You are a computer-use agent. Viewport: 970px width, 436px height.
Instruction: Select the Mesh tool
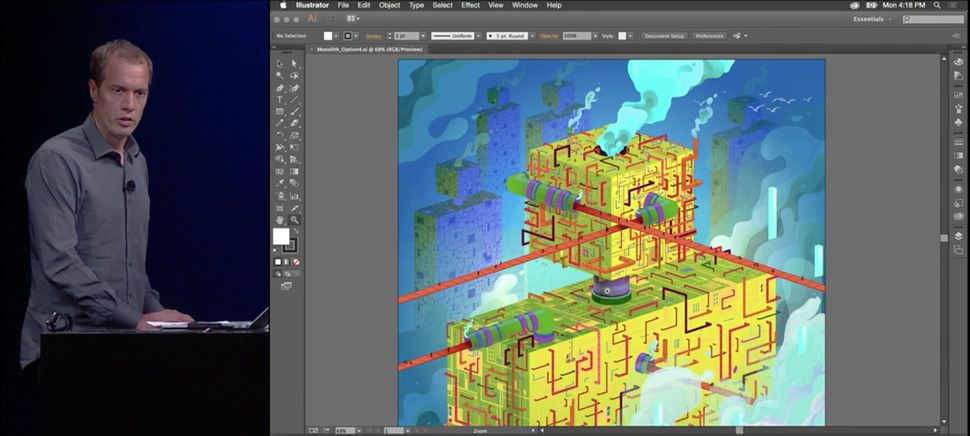point(280,171)
